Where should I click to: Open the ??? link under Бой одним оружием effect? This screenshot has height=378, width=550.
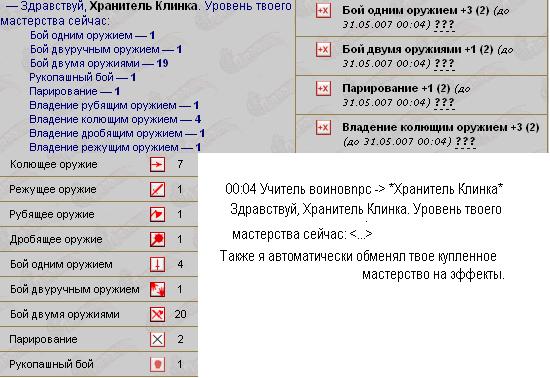pyautogui.click(x=444, y=25)
